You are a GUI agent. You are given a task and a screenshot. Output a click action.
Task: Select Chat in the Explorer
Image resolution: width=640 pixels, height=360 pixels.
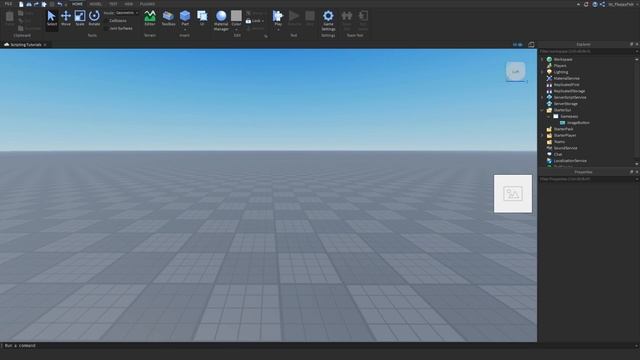pyautogui.click(x=558, y=154)
